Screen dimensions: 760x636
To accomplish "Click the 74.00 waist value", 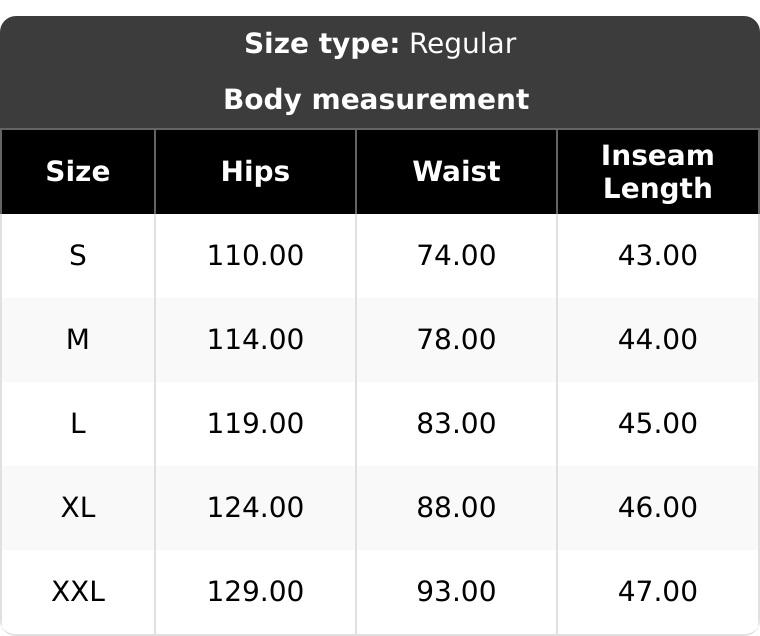I will (457, 255).
